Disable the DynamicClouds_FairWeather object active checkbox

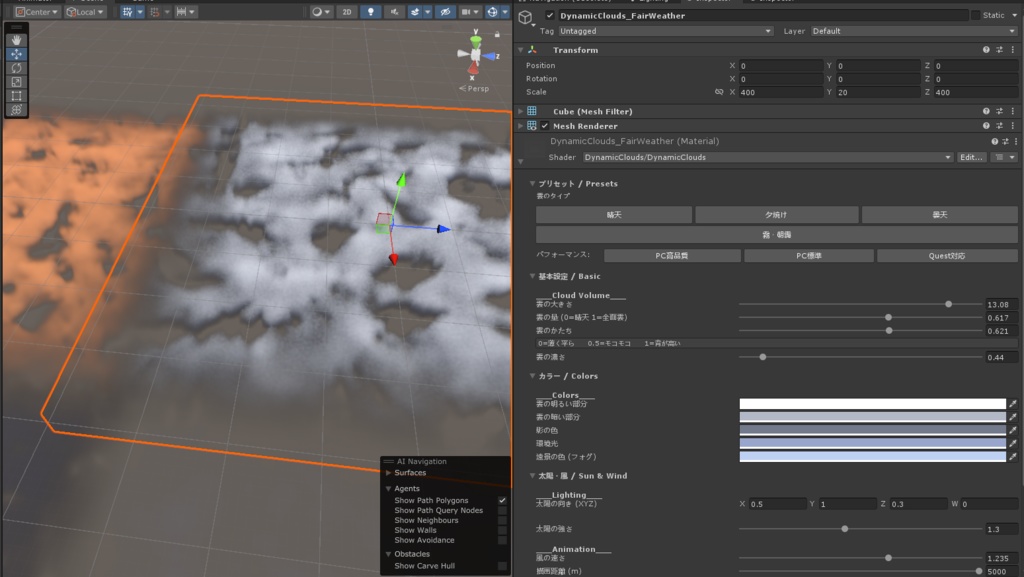550,16
